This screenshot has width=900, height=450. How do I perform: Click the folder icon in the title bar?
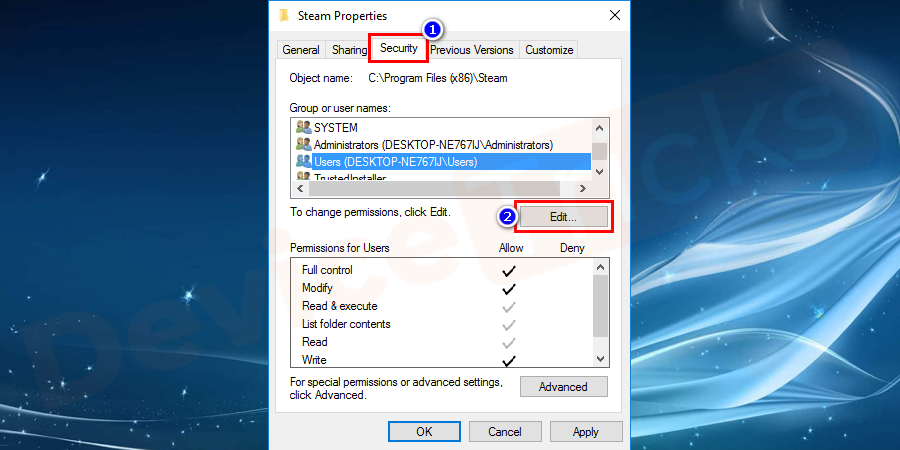coord(285,15)
